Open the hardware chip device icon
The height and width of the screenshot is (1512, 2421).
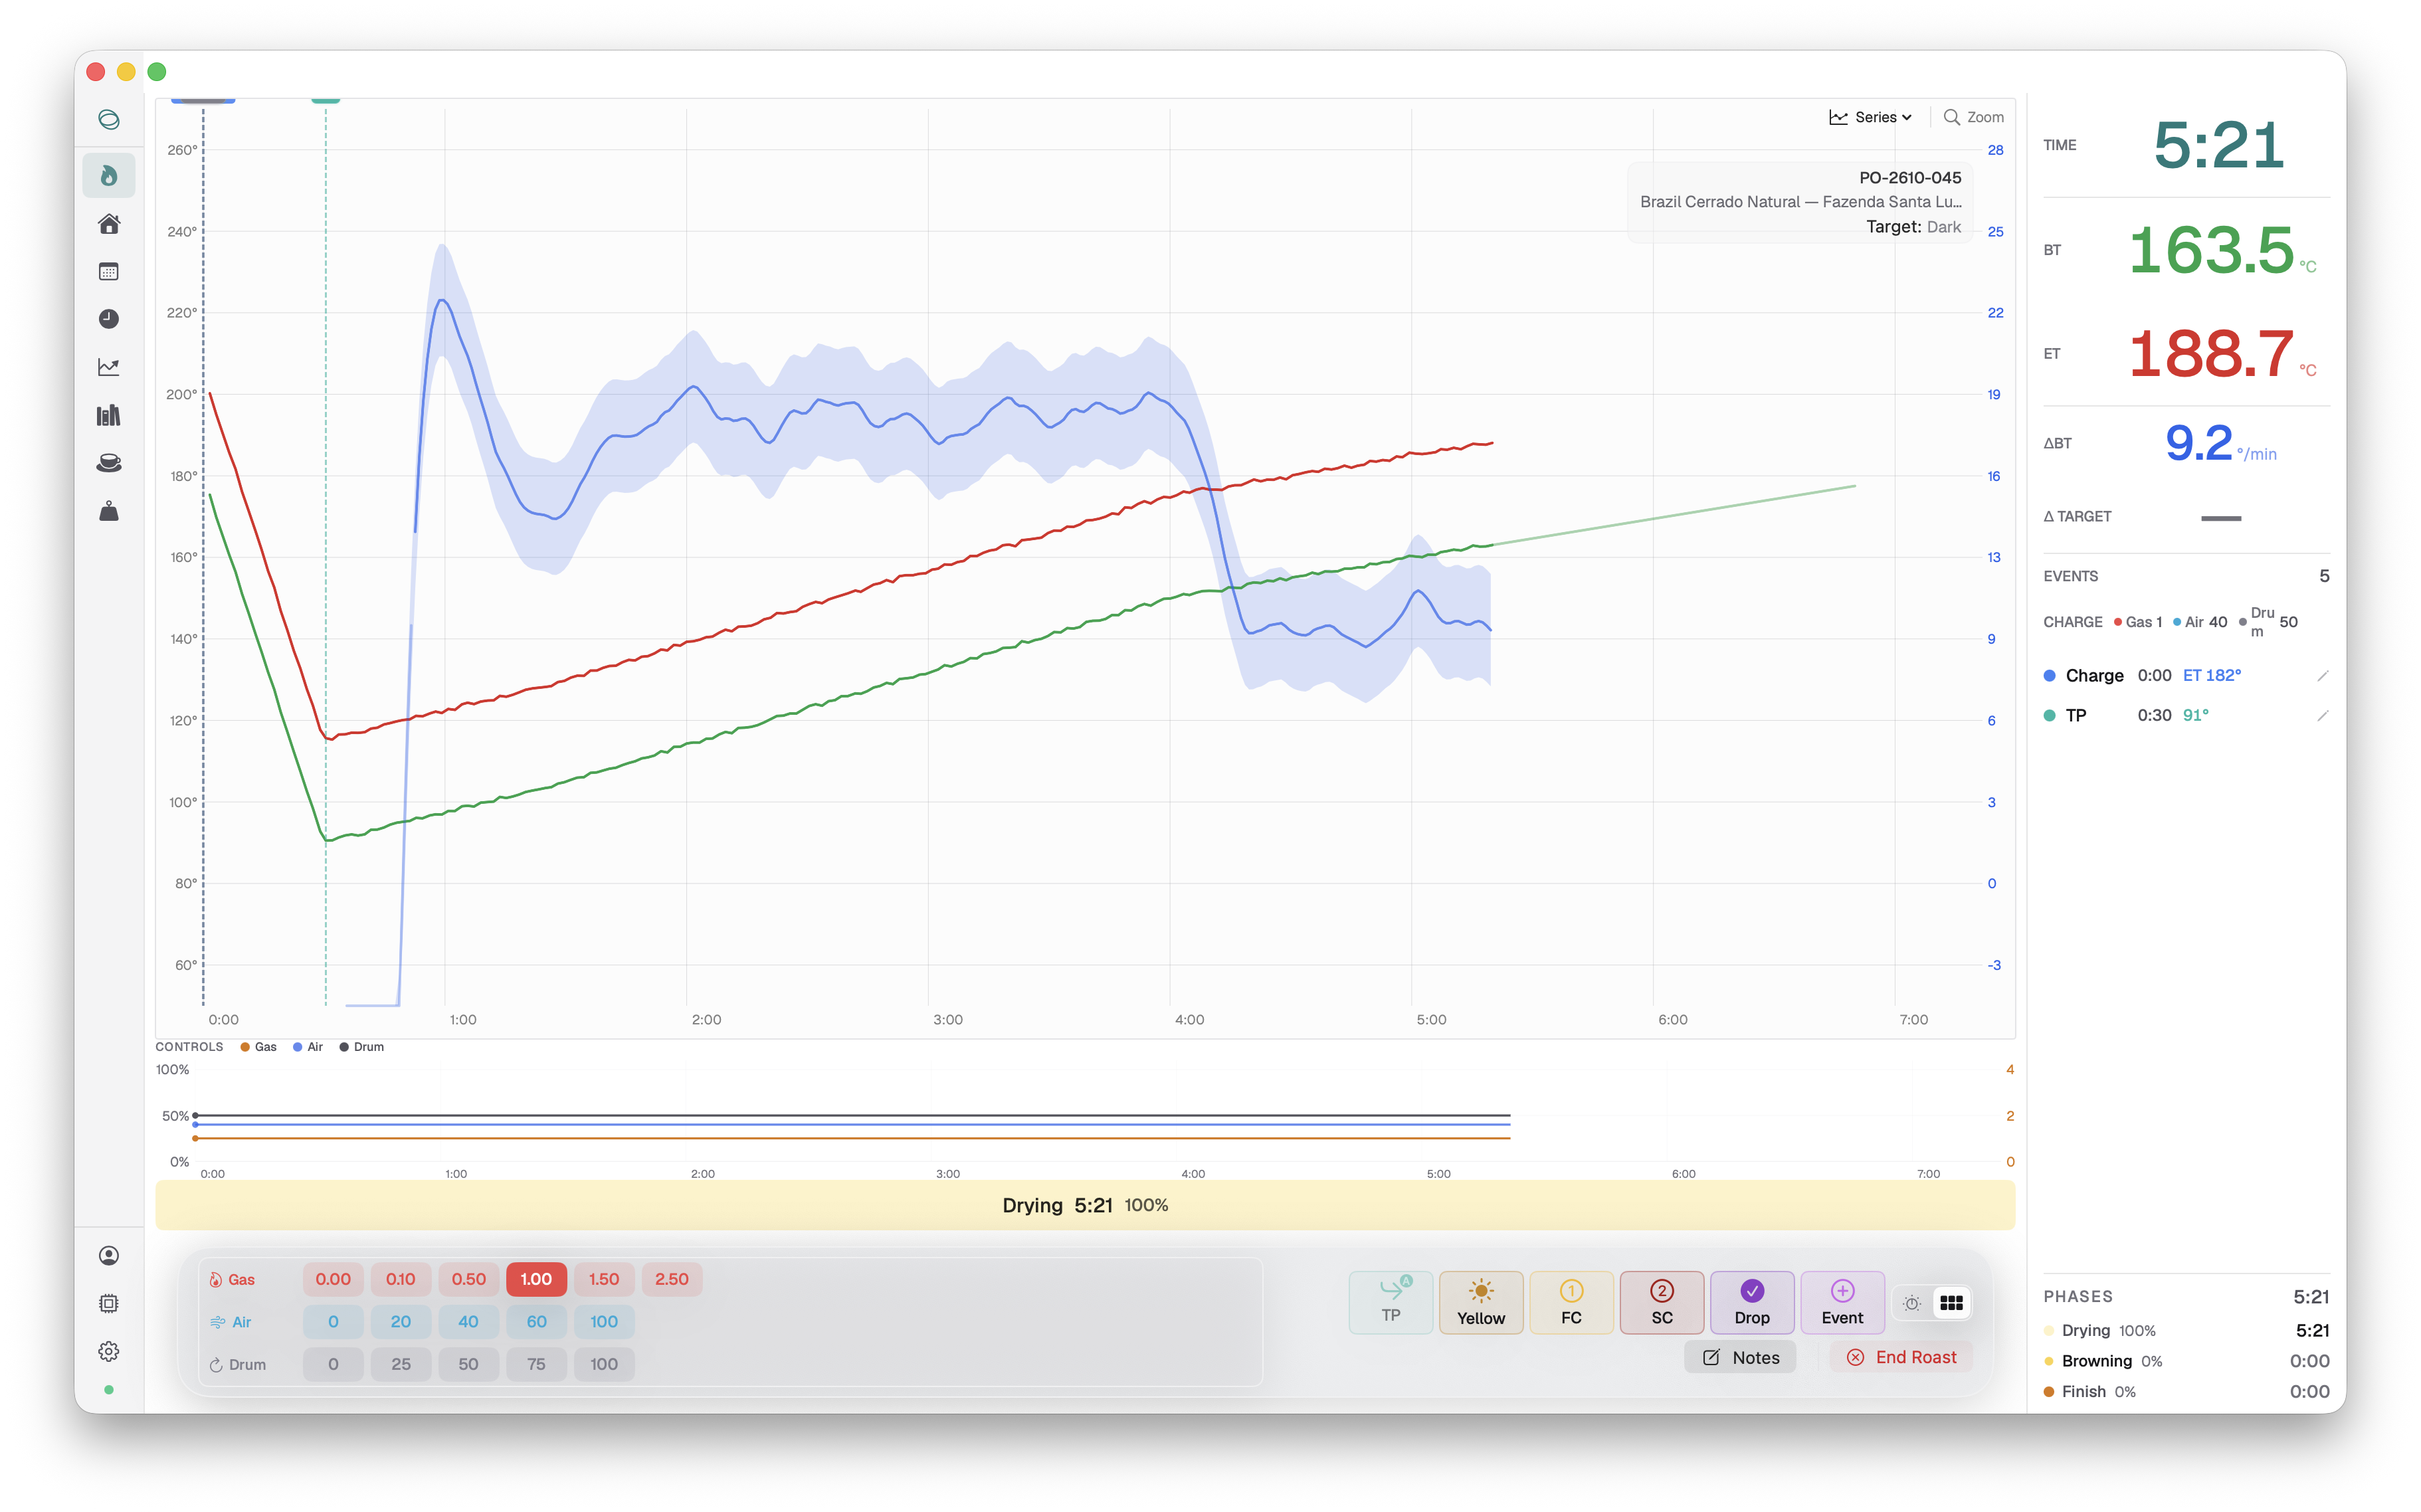[109, 1303]
